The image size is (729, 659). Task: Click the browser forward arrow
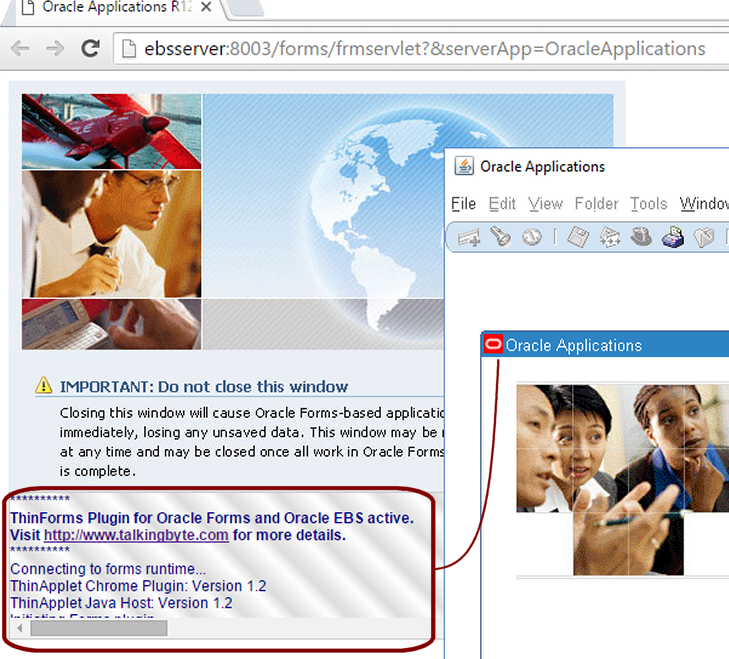tap(55, 48)
